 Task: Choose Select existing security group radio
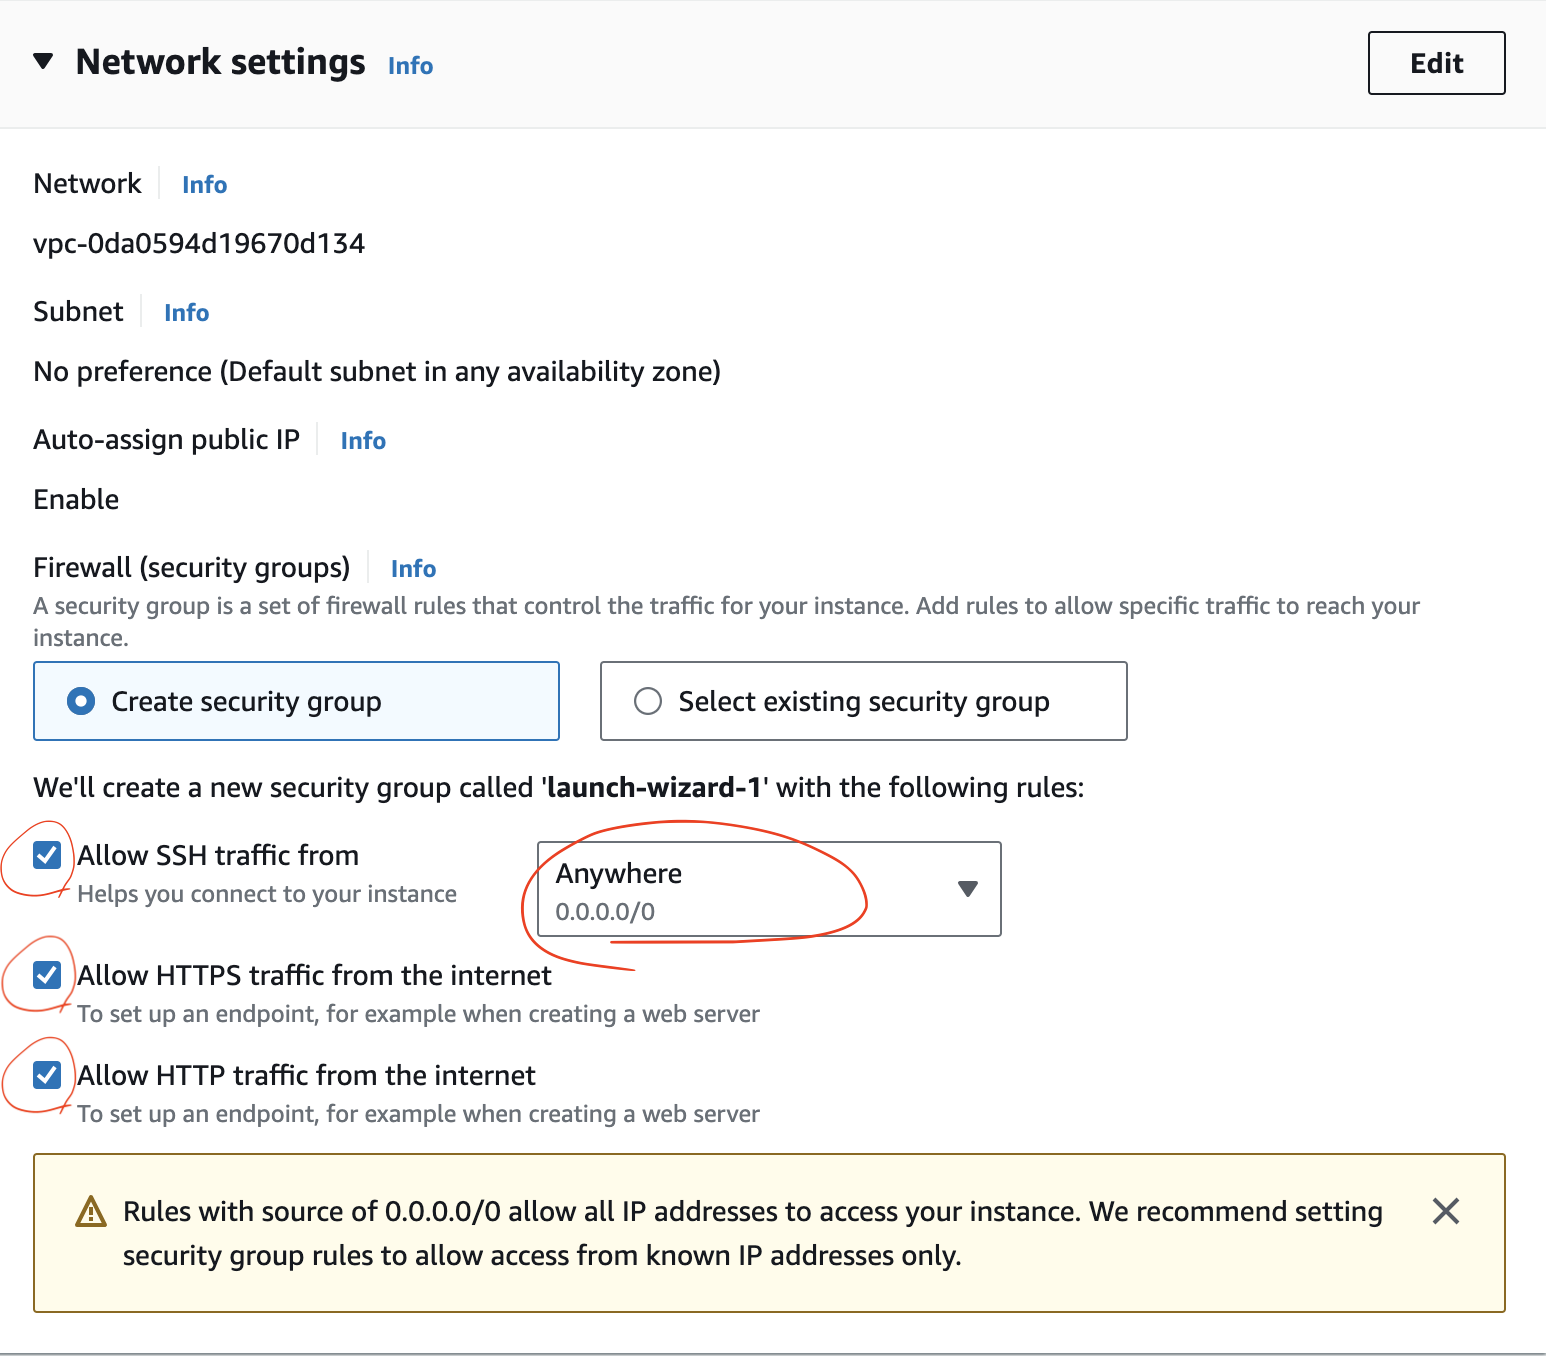648,701
